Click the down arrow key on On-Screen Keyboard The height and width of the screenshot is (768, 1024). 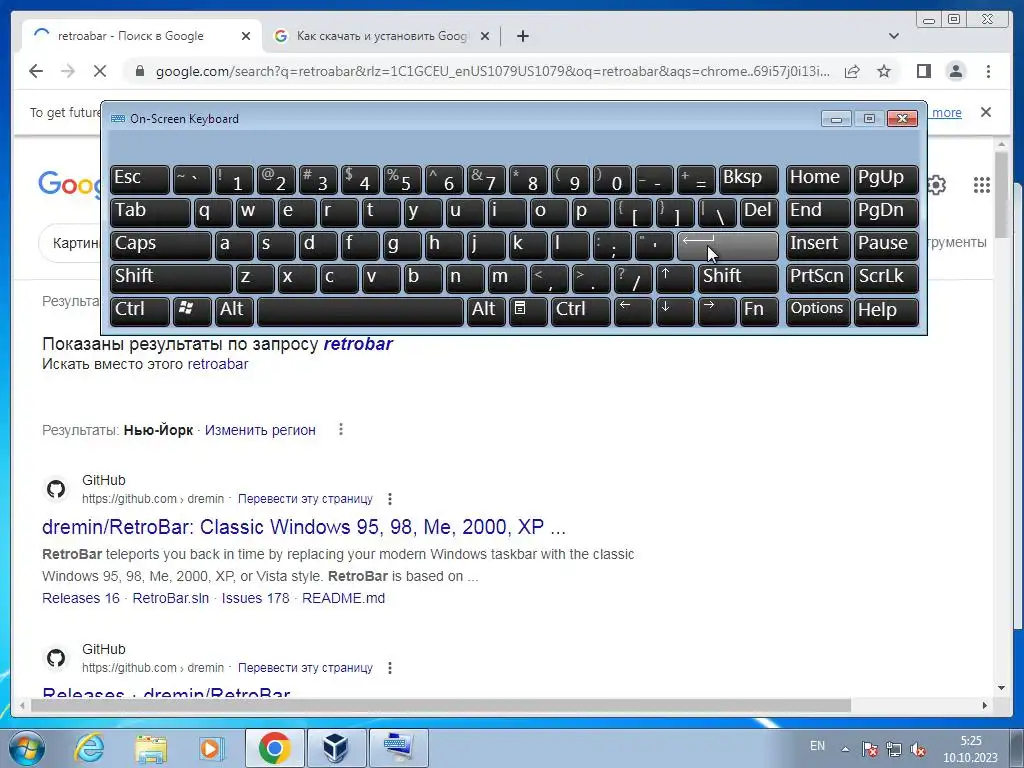click(x=675, y=310)
